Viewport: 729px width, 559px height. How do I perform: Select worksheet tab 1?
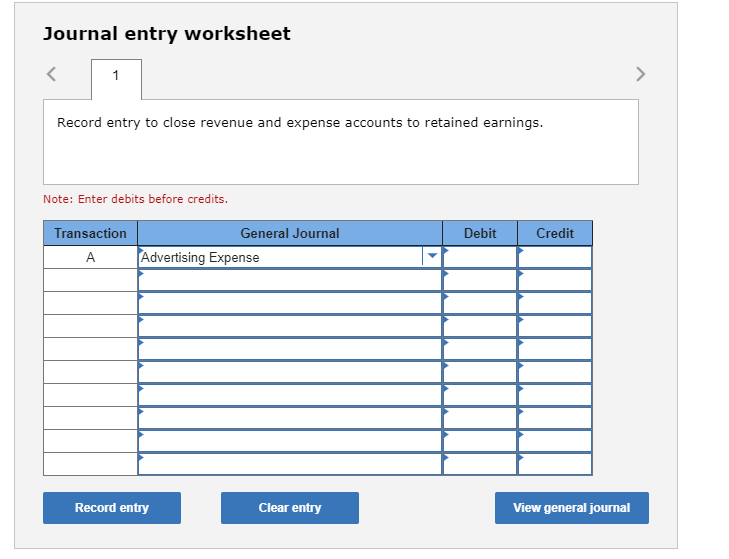click(116, 79)
